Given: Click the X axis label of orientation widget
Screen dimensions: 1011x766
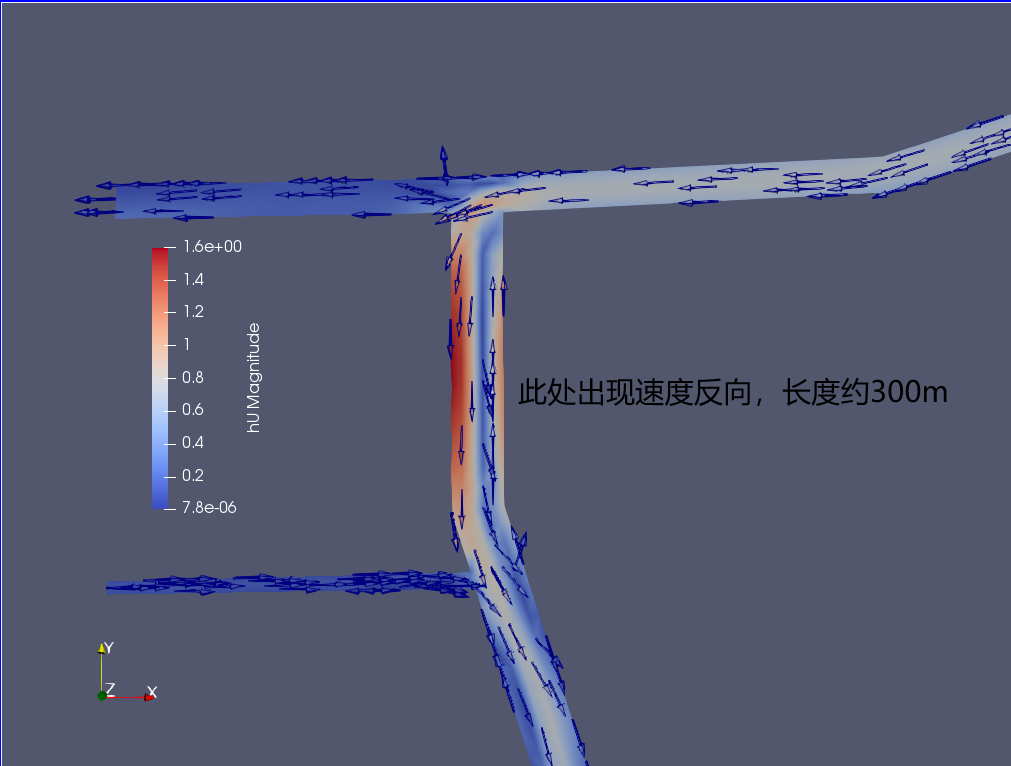Looking at the screenshot, I should [x=152, y=691].
